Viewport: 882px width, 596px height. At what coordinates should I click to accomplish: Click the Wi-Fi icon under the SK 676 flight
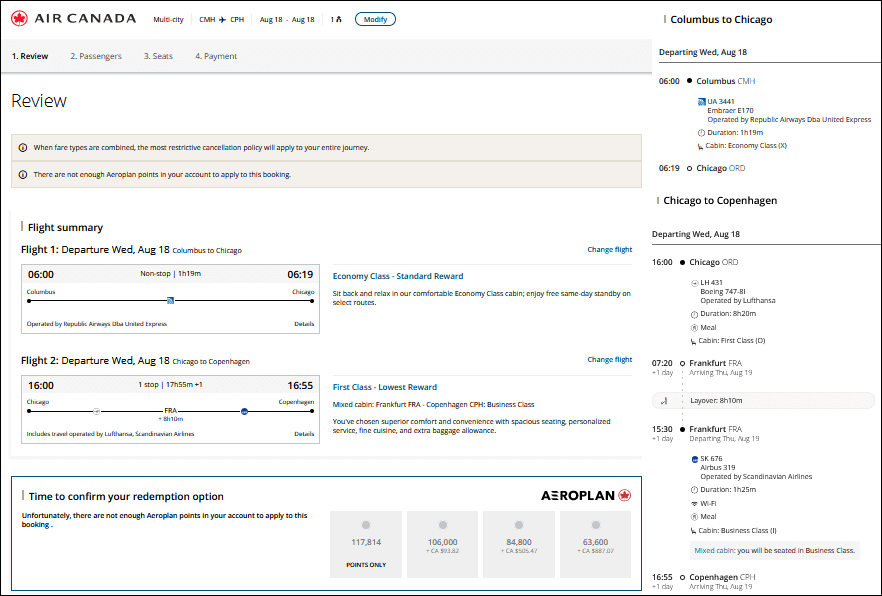tap(694, 504)
